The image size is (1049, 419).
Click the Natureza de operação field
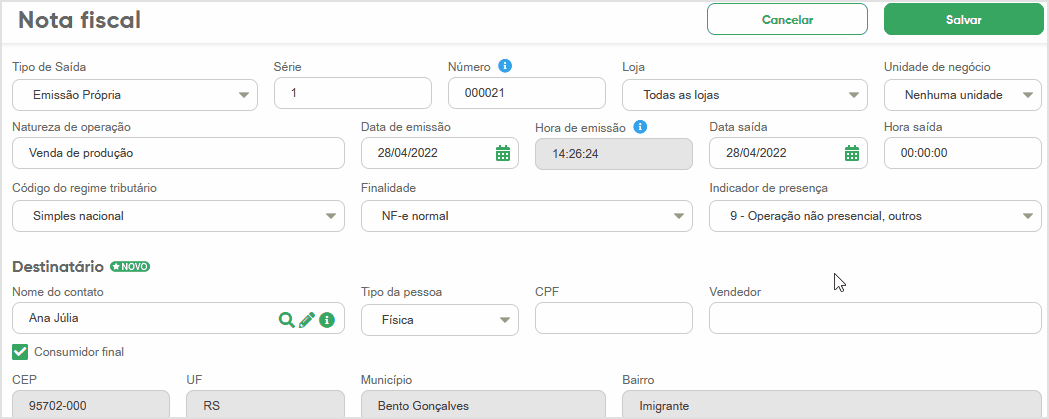[x=178, y=153]
